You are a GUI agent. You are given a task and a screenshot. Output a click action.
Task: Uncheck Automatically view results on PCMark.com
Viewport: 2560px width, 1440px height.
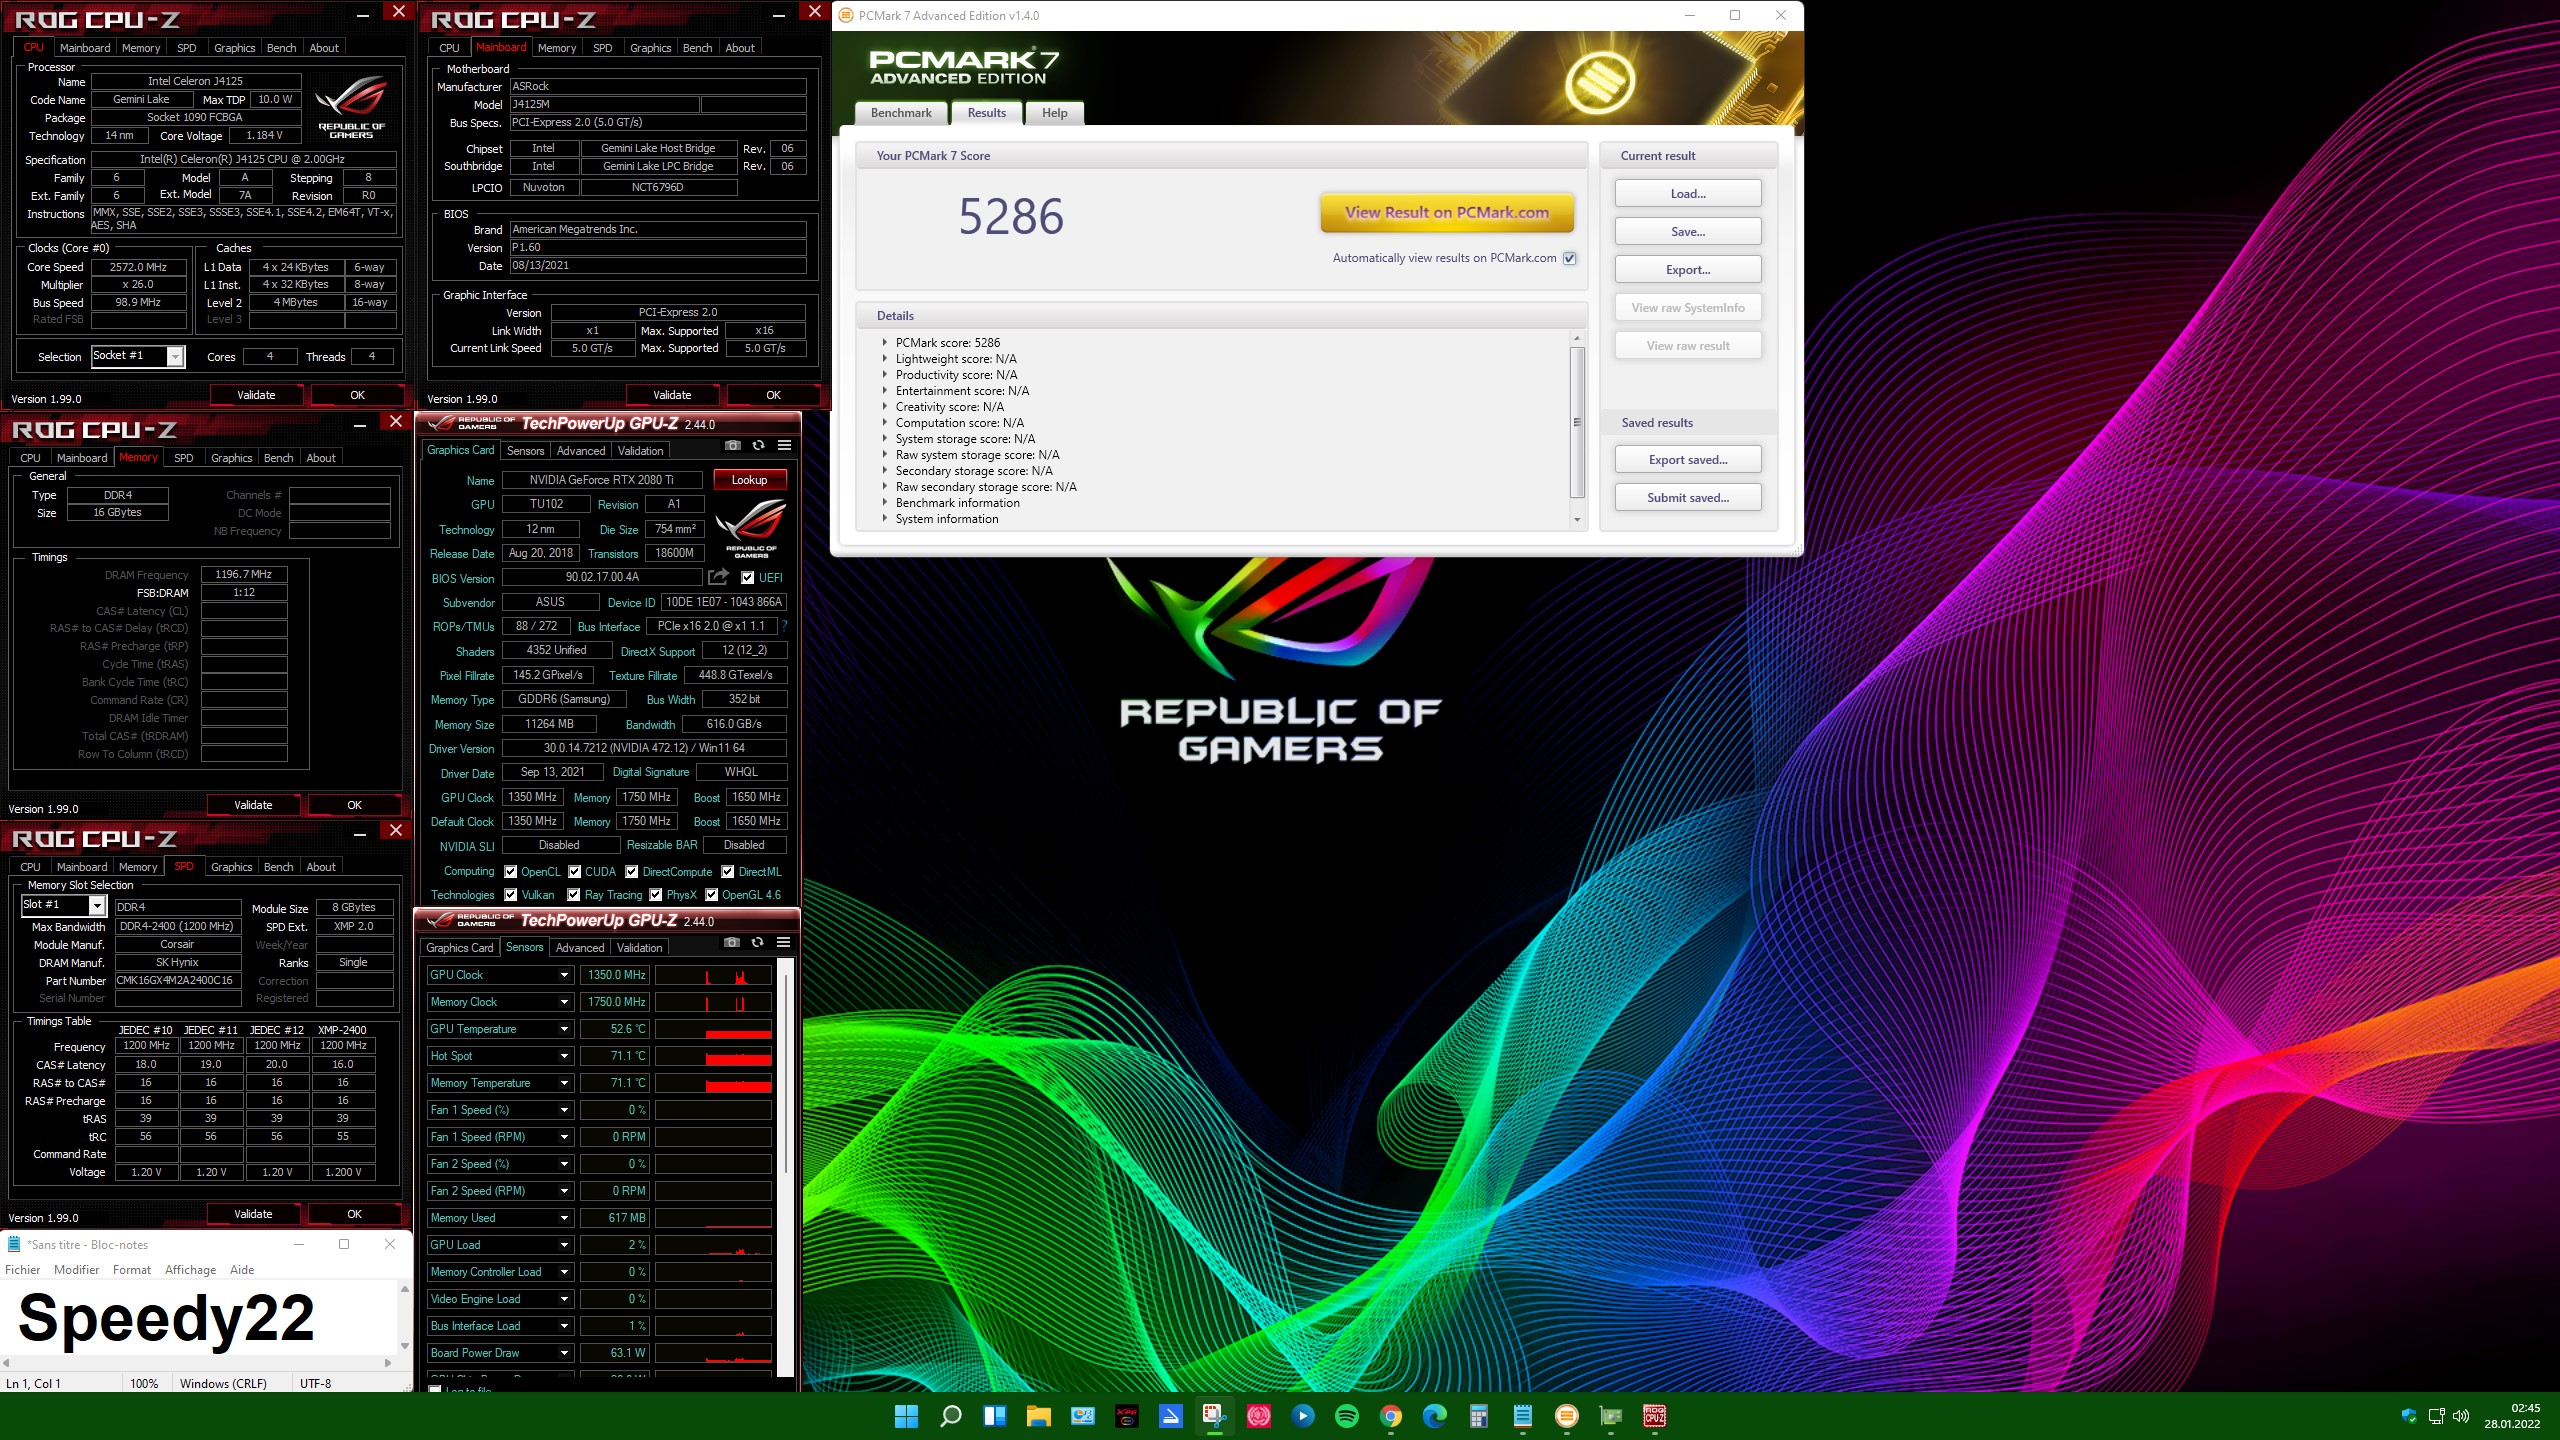pos(1570,258)
